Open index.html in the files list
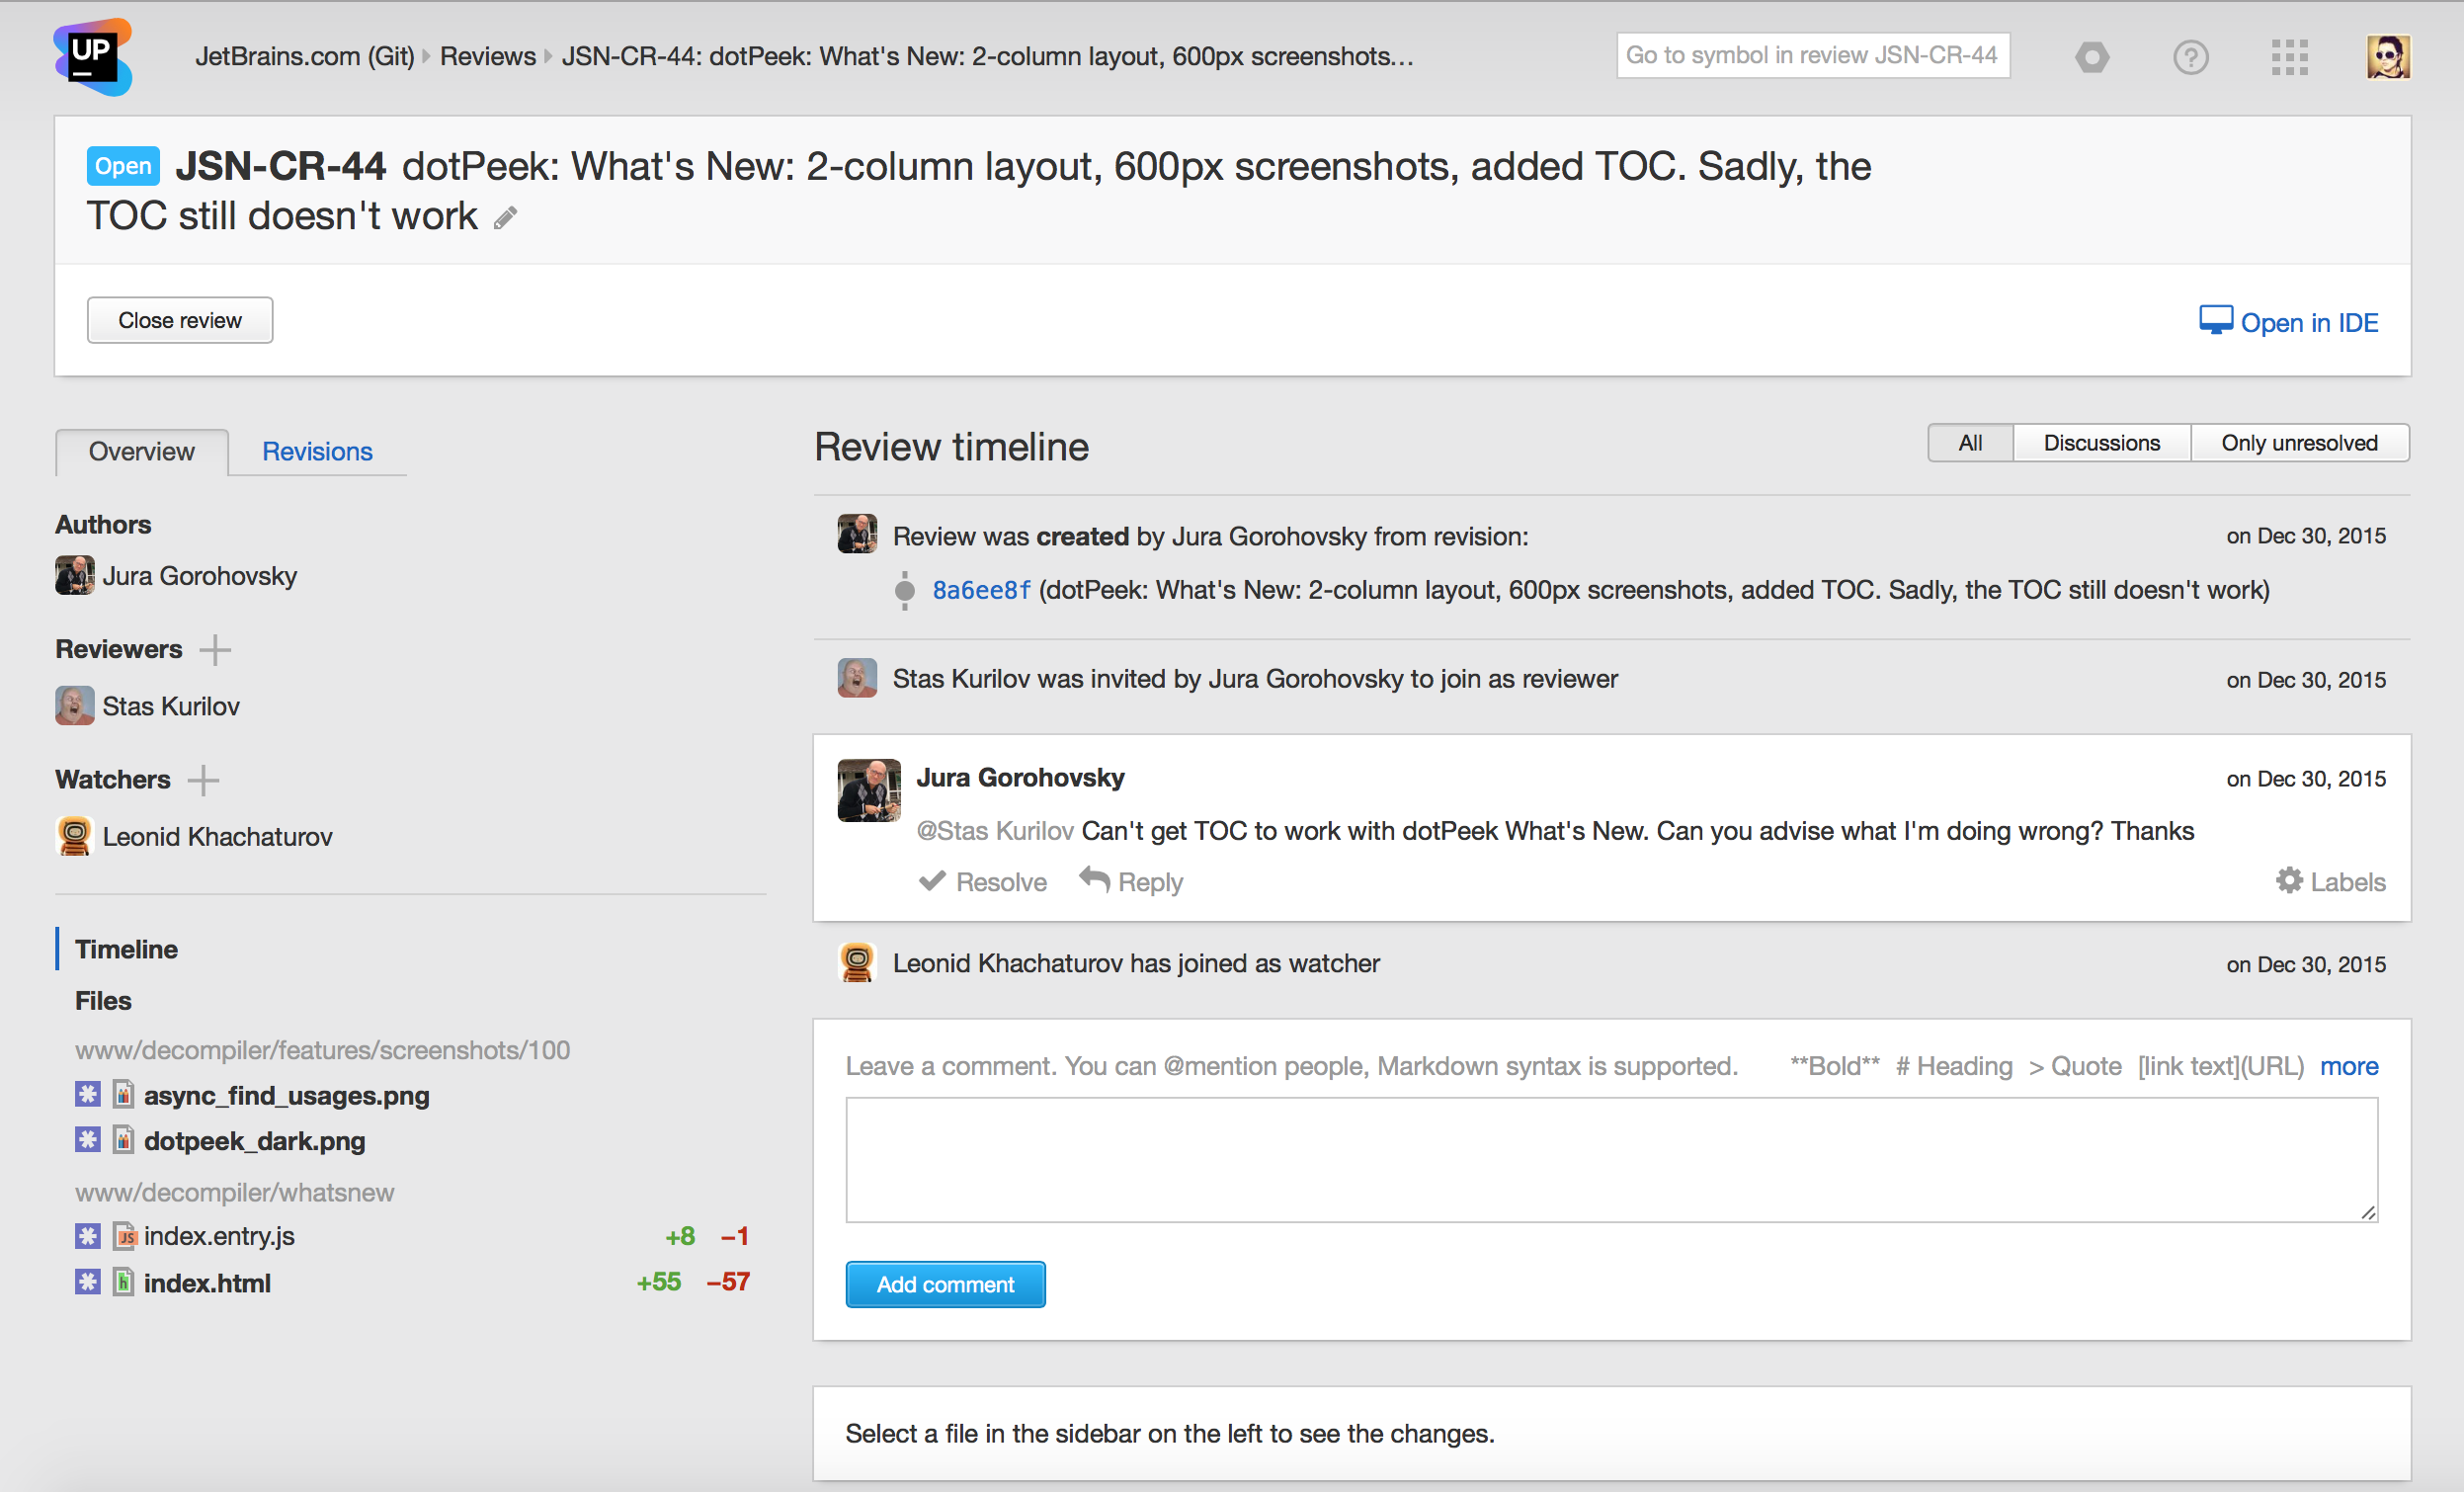Image resolution: width=2464 pixels, height=1492 pixels. [x=207, y=1283]
